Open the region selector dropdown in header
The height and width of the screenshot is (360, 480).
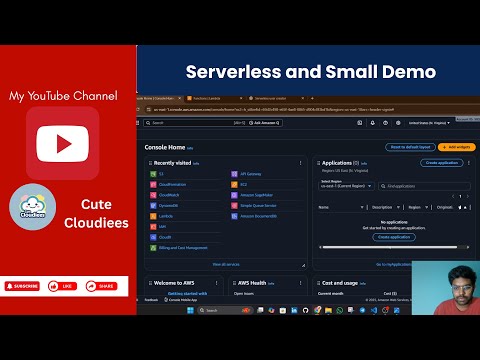[x=429, y=123]
